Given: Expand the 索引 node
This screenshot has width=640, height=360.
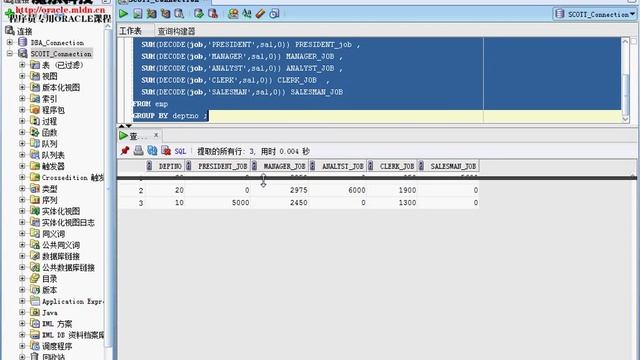Looking at the screenshot, I should 22,98.
